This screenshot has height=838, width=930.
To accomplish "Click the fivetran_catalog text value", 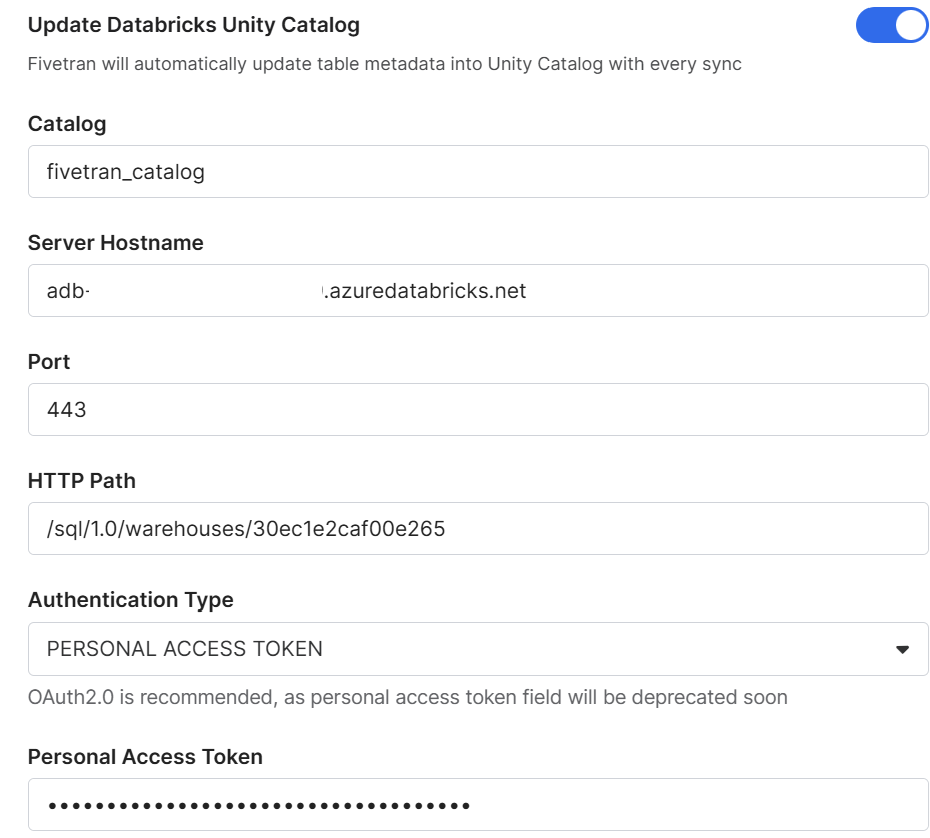I will (x=126, y=172).
